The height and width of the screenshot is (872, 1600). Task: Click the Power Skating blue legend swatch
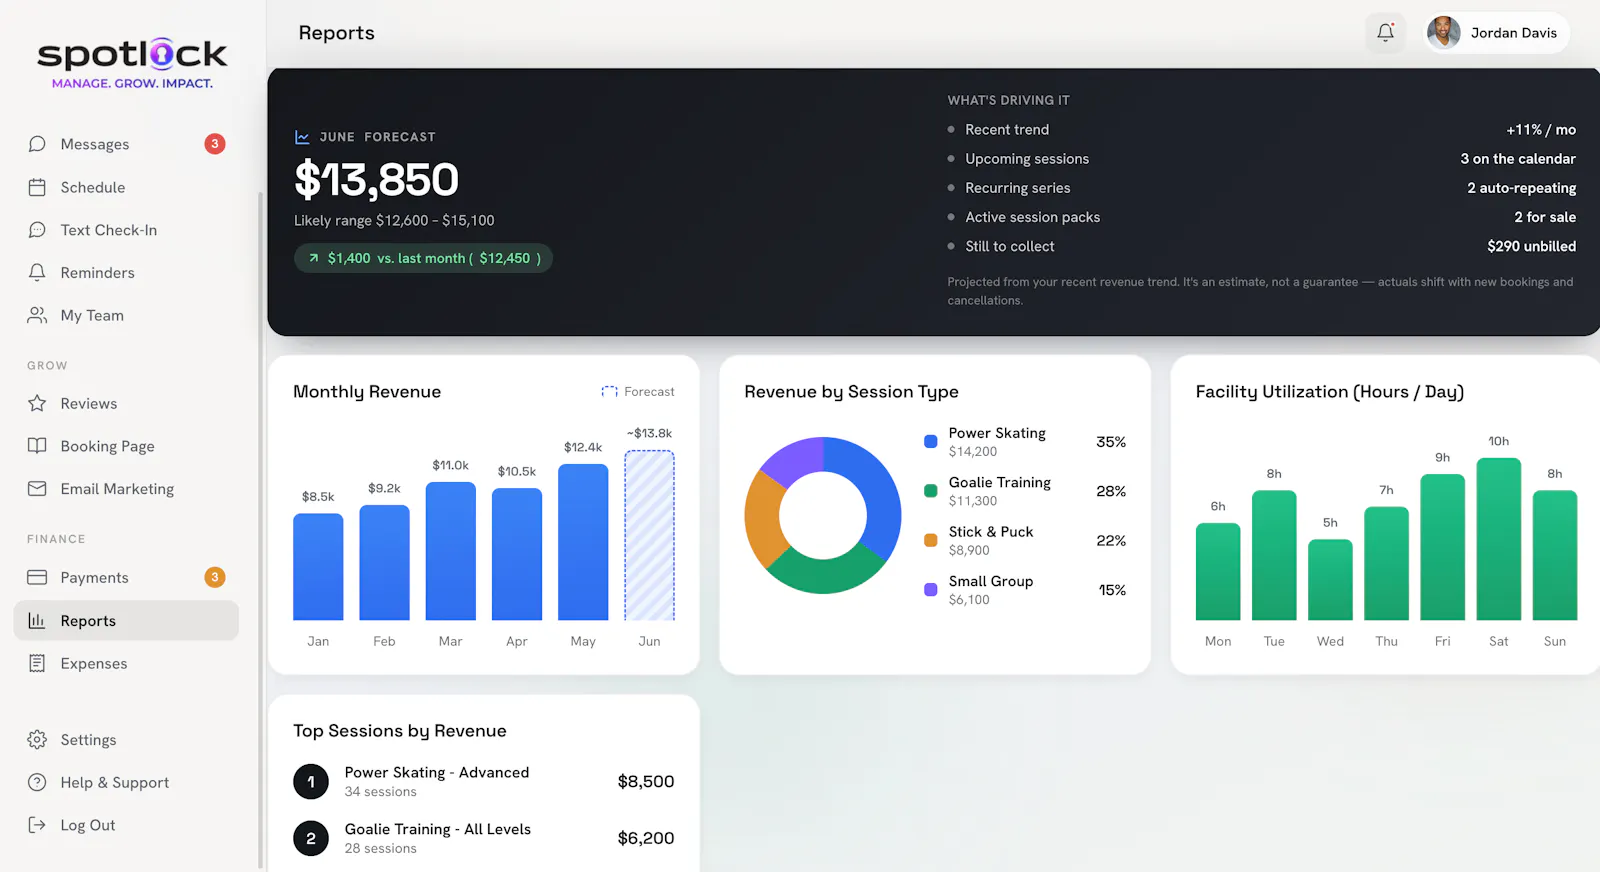(x=931, y=441)
